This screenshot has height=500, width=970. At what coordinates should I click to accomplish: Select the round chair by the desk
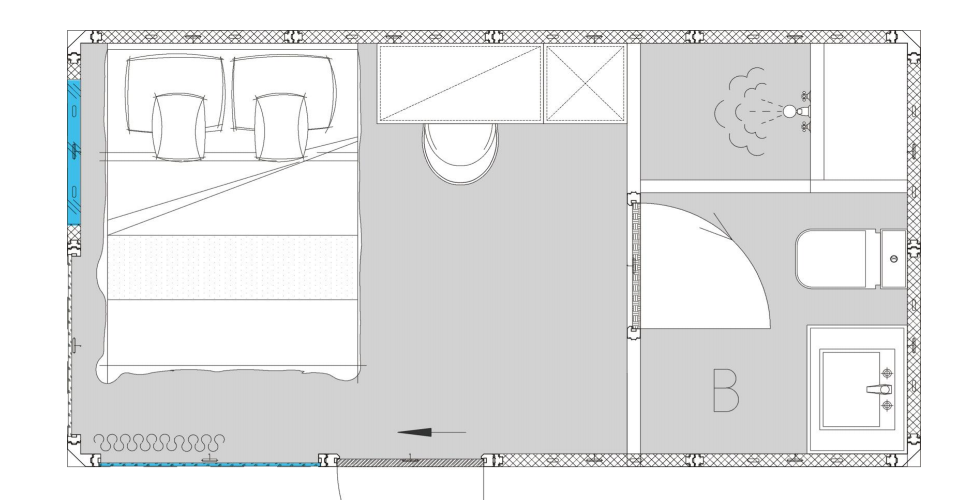[x=458, y=153]
